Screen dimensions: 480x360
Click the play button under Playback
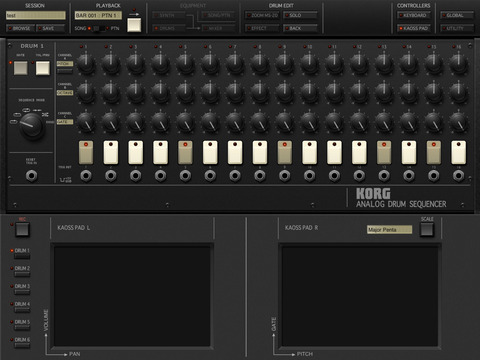134,25
